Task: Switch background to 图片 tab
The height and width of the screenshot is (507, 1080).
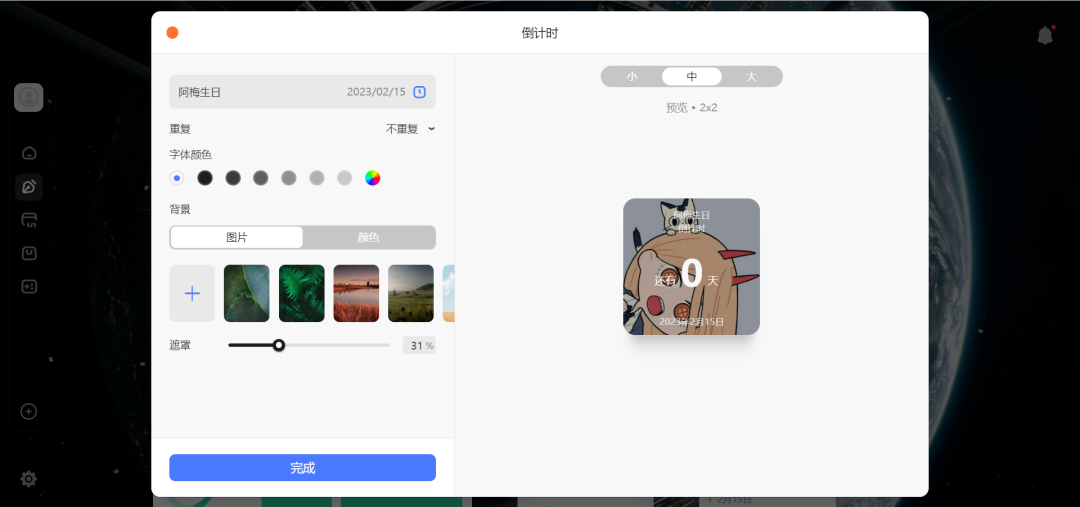Action: pos(236,238)
